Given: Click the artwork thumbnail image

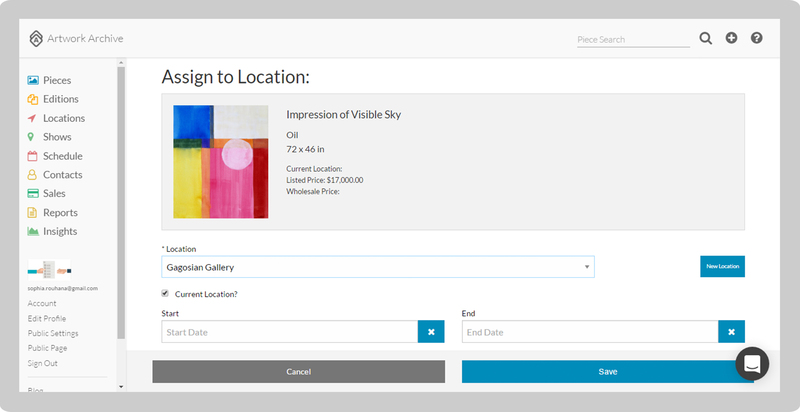Looking at the screenshot, I should point(220,162).
